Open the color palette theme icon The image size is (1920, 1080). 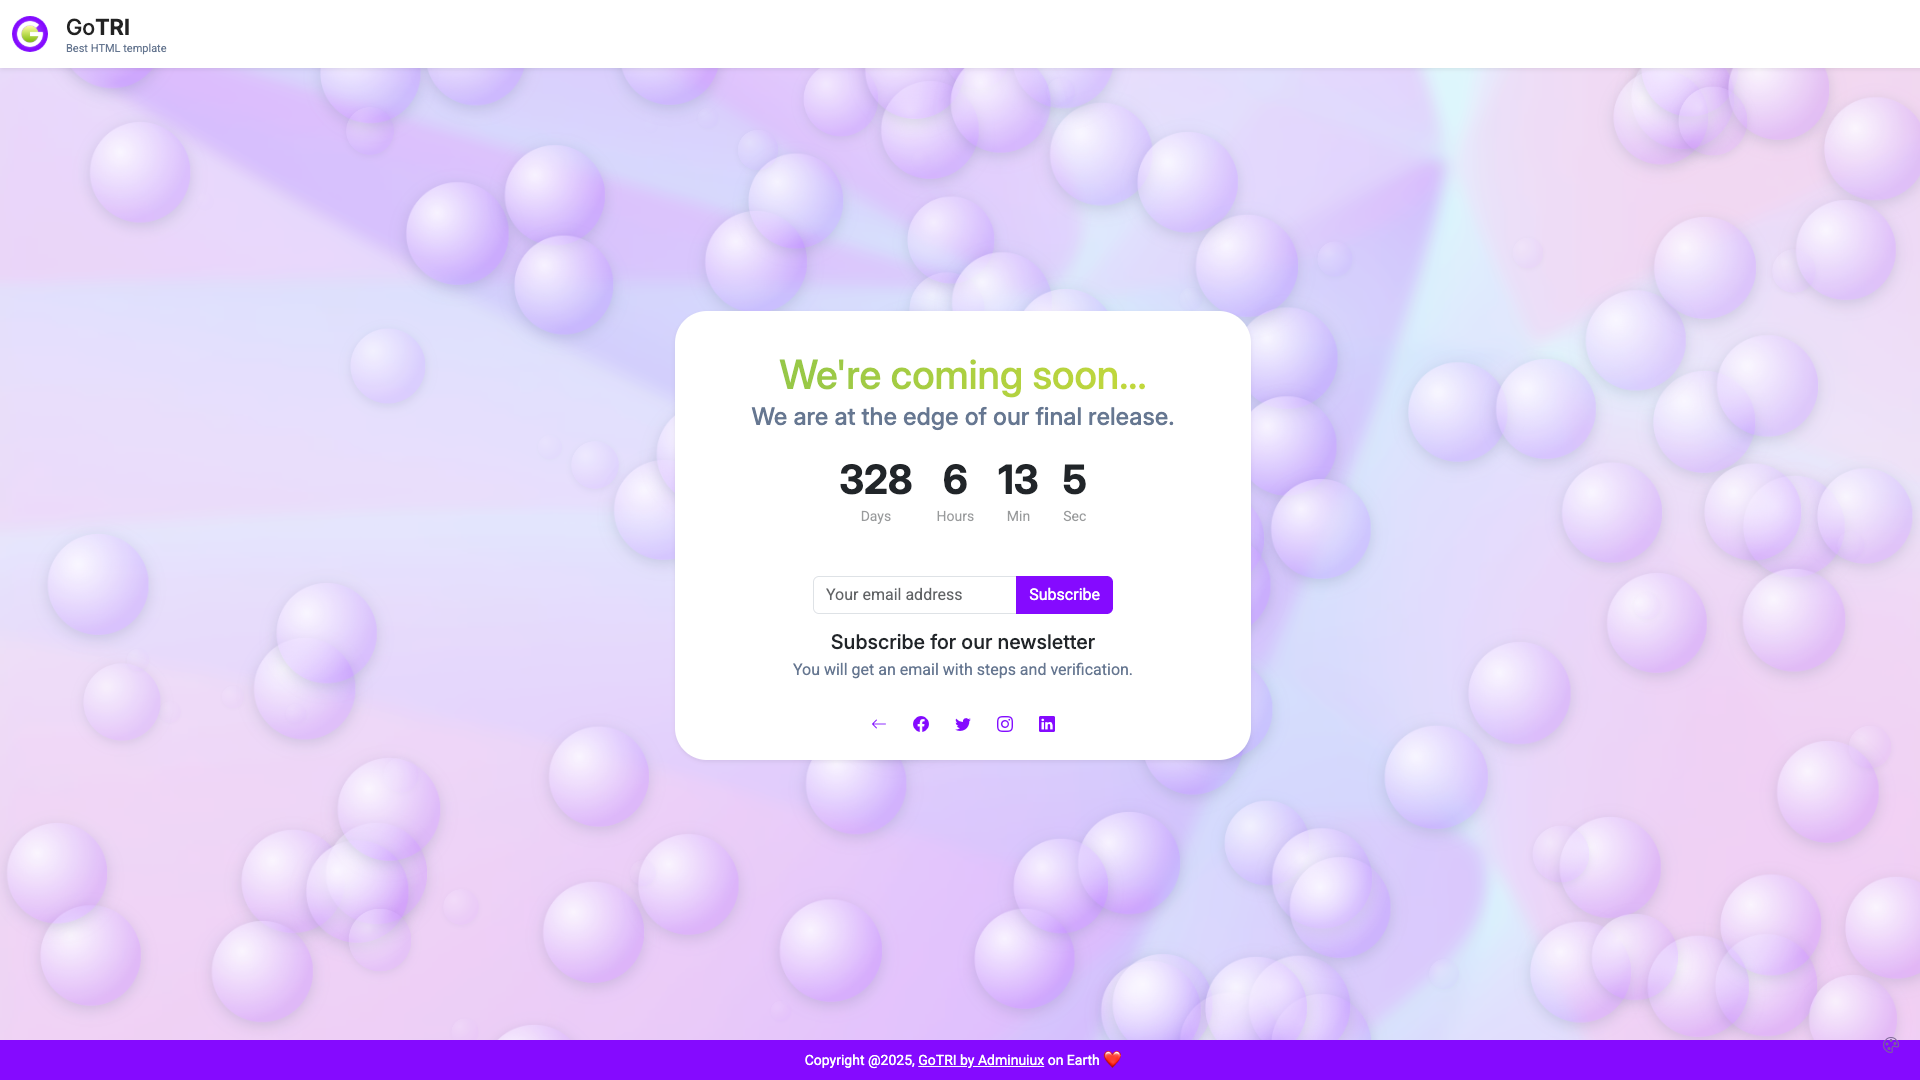(1890, 1045)
